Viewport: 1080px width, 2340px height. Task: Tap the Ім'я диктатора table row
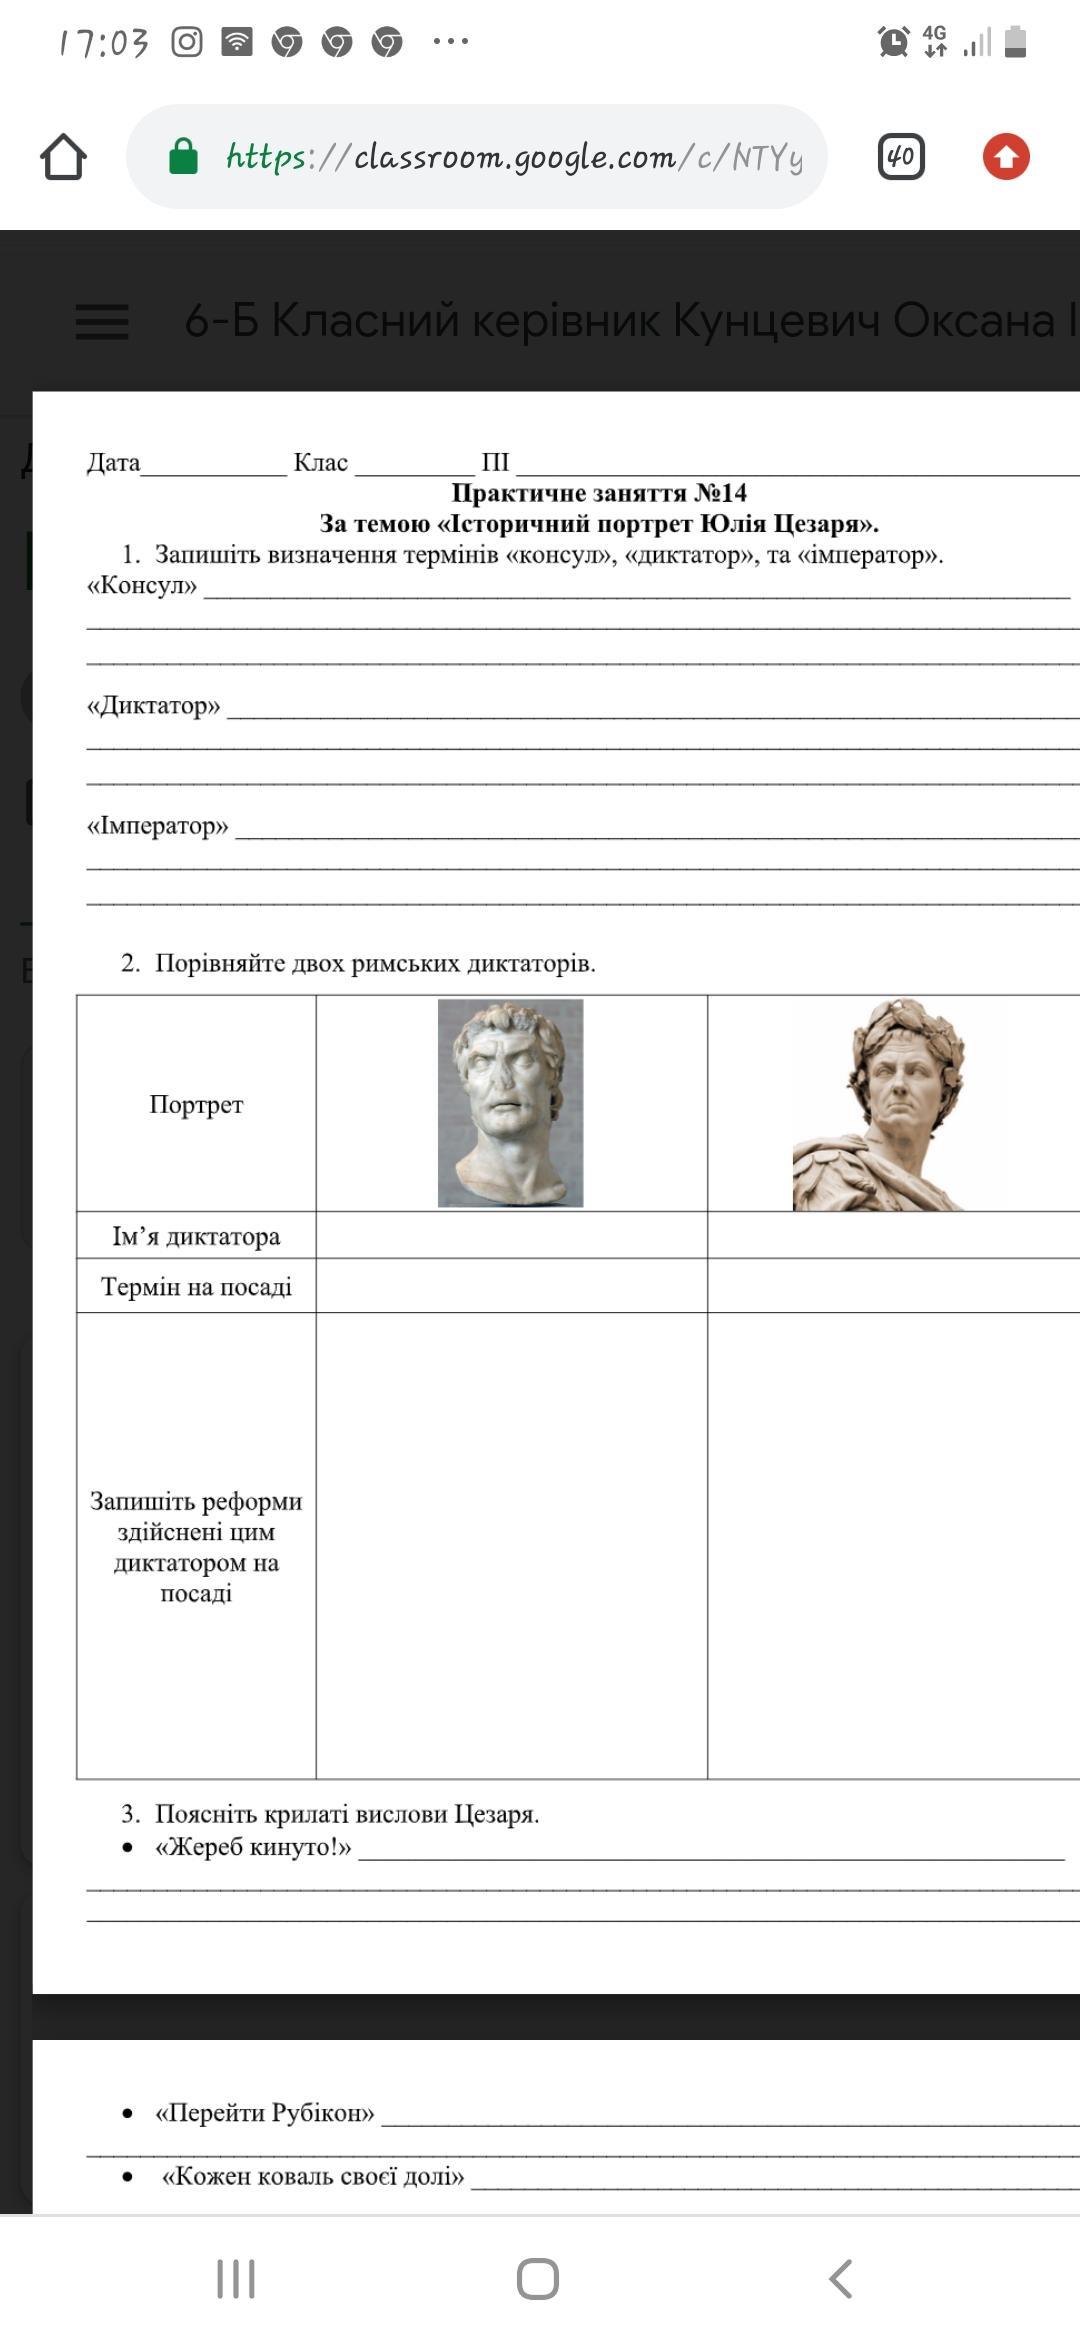[x=196, y=1236]
